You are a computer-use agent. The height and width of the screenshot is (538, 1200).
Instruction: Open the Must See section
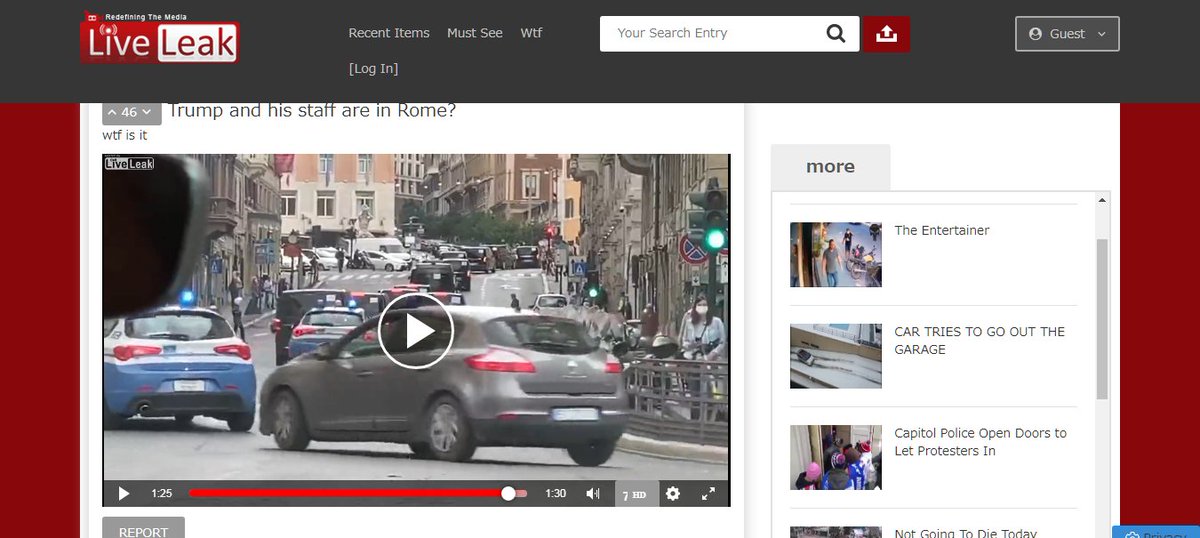[475, 33]
